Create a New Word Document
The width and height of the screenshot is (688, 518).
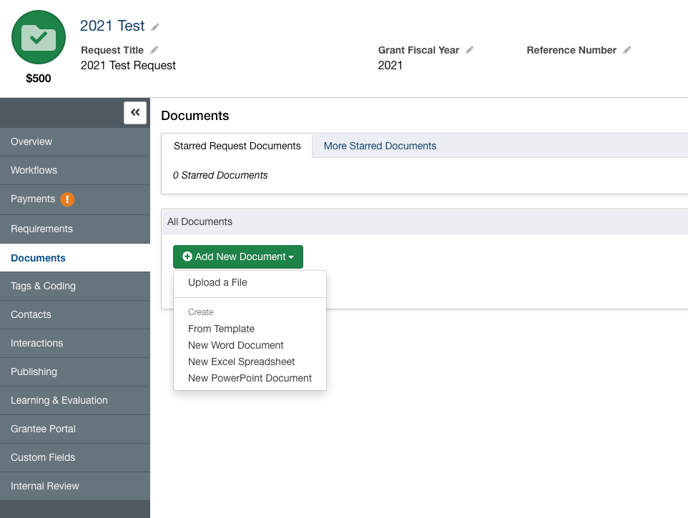[250, 345]
